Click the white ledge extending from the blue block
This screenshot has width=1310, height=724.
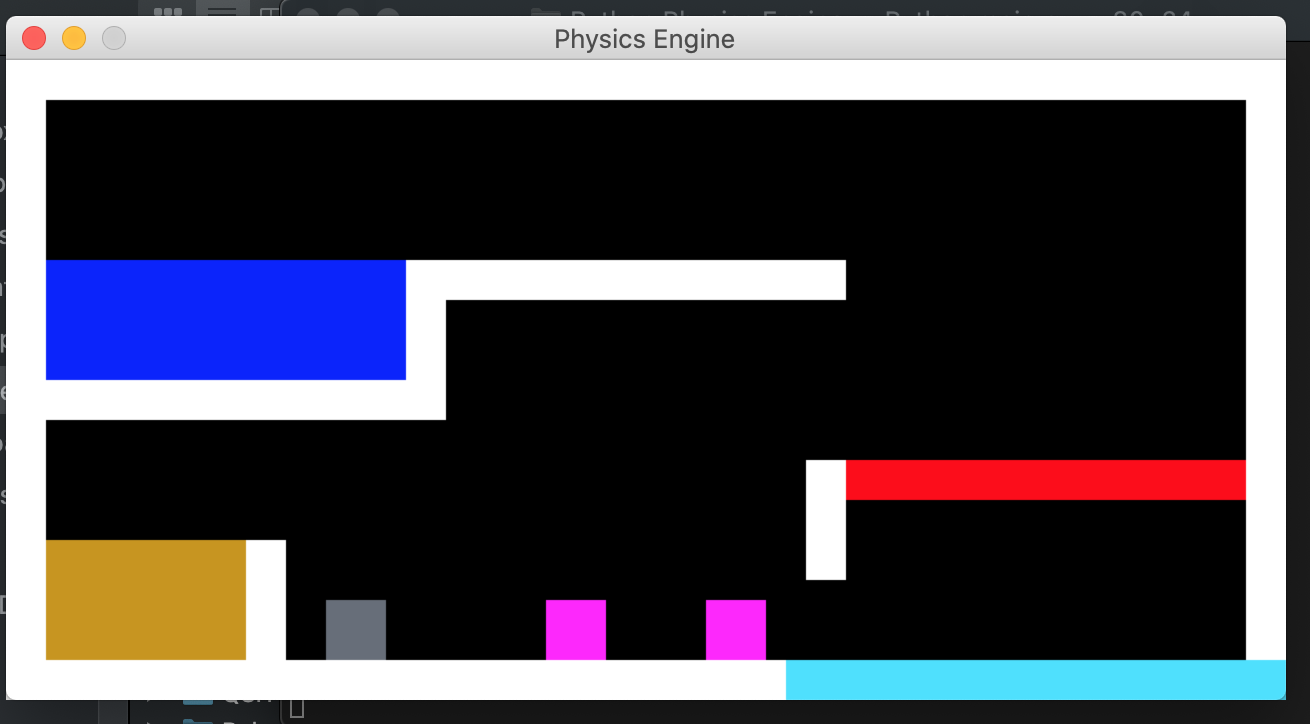pos(626,280)
